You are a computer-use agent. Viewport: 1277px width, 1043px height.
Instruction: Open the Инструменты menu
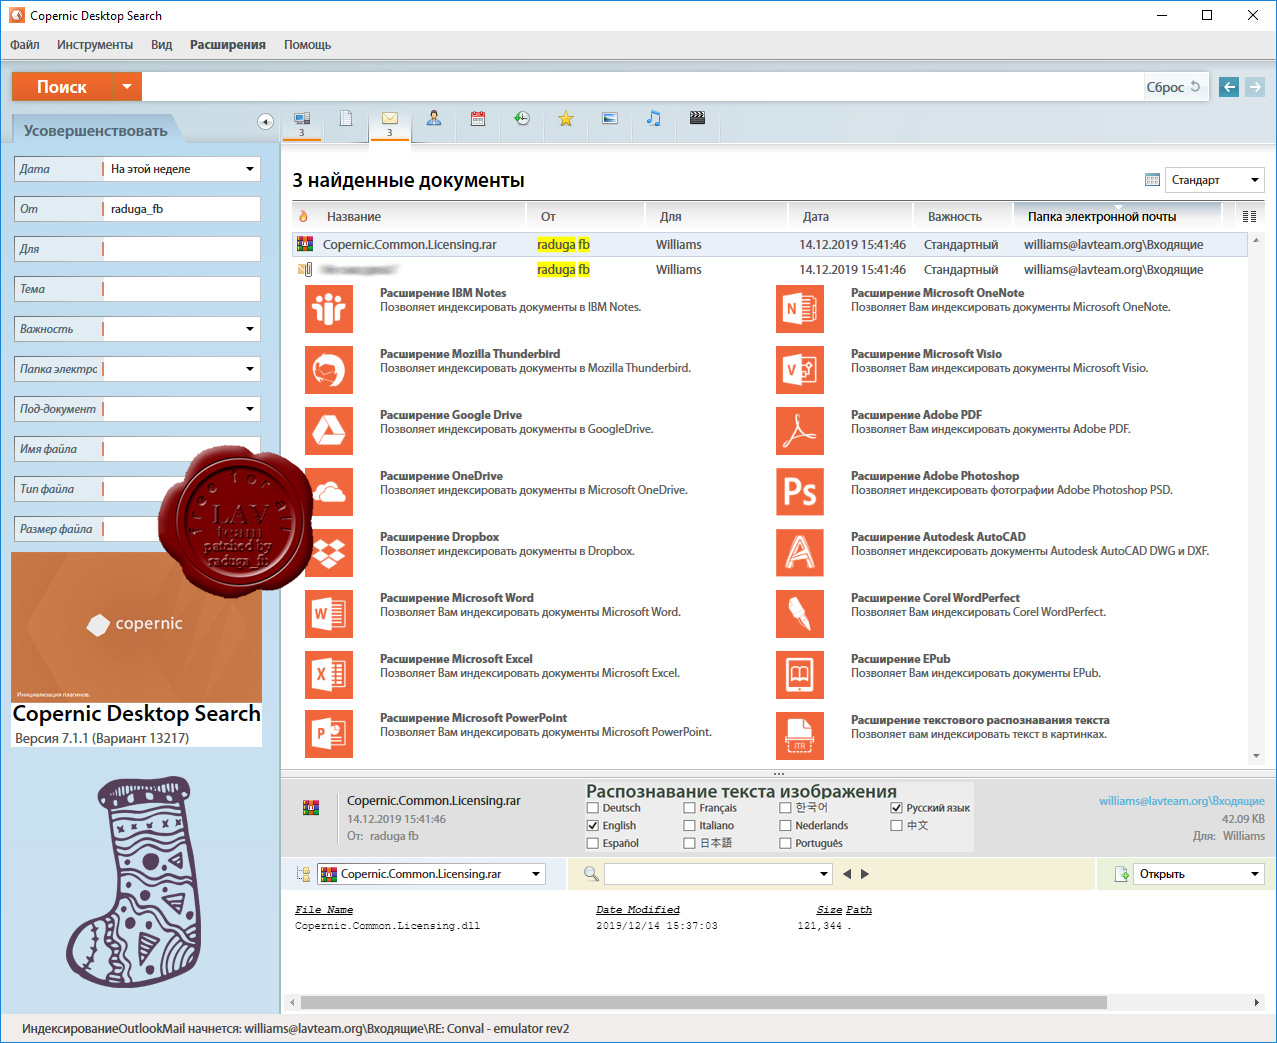pos(95,45)
